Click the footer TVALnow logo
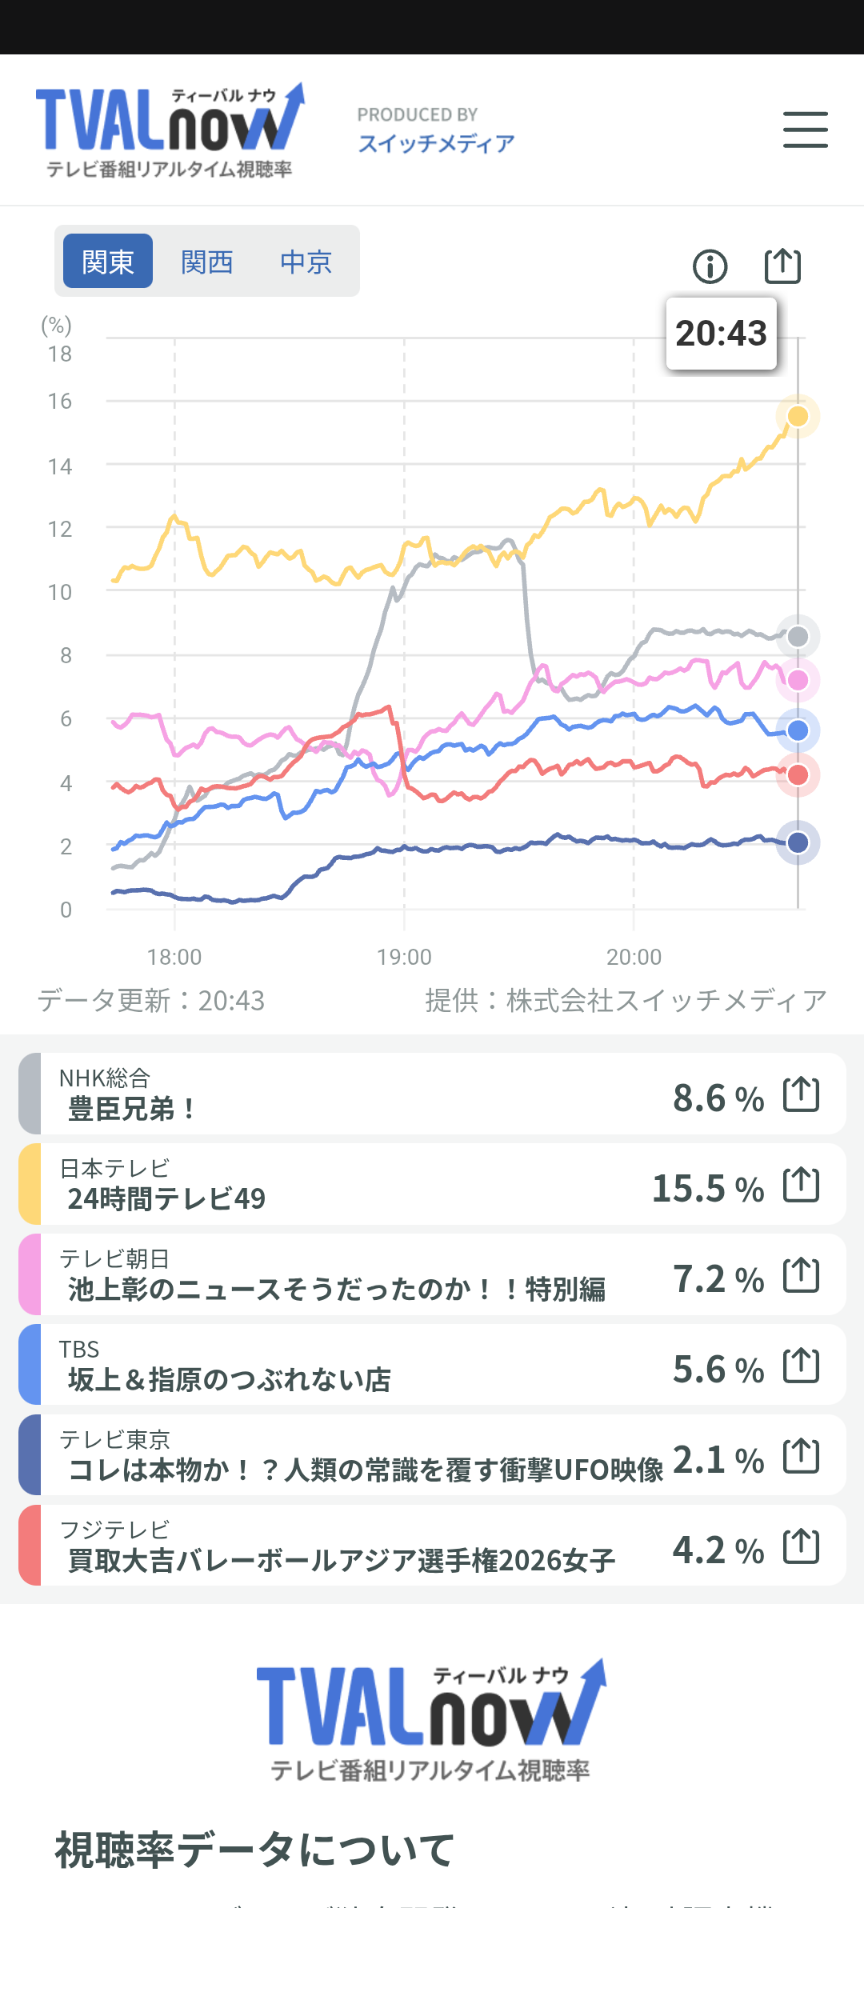The image size is (864, 2016). pyautogui.click(x=431, y=1720)
